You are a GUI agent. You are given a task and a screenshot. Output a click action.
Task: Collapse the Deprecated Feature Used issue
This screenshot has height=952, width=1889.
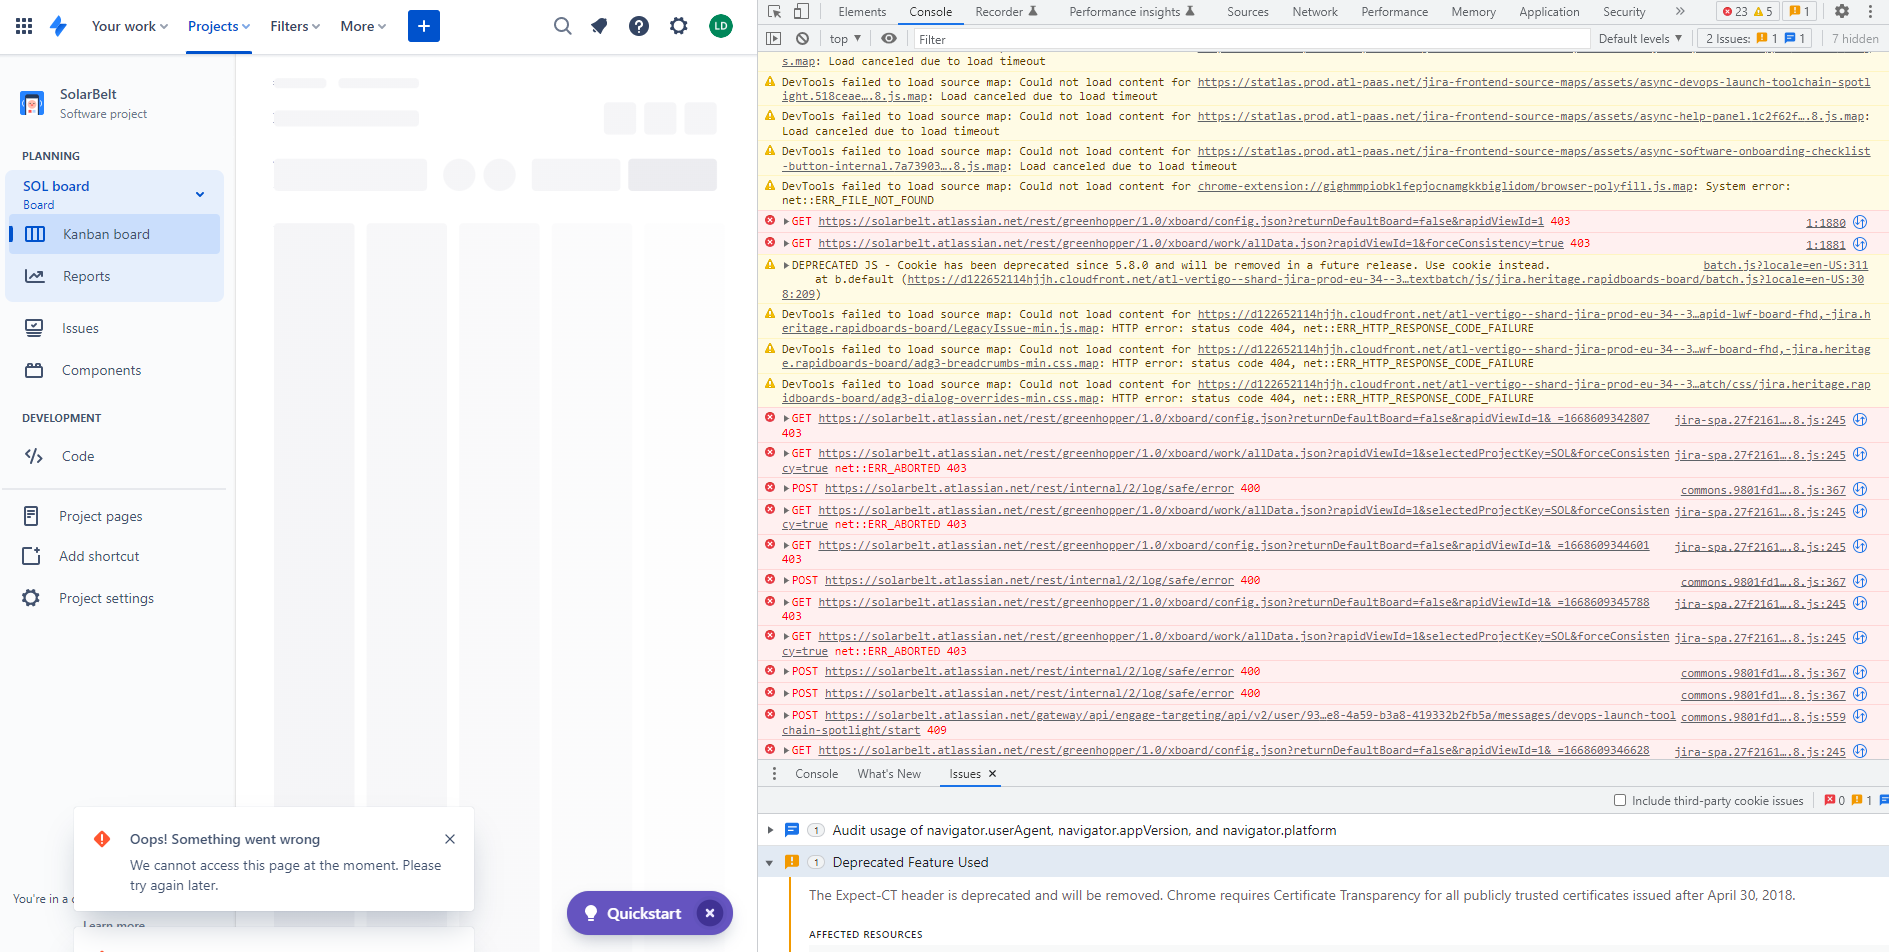click(769, 862)
